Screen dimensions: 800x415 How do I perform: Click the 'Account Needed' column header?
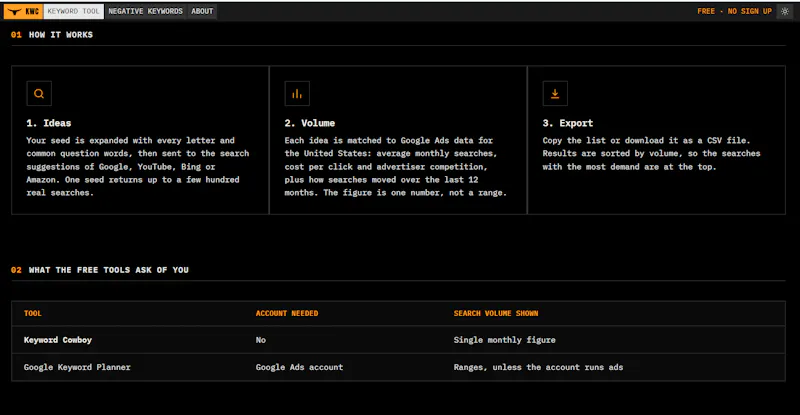pyautogui.click(x=287, y=313)
